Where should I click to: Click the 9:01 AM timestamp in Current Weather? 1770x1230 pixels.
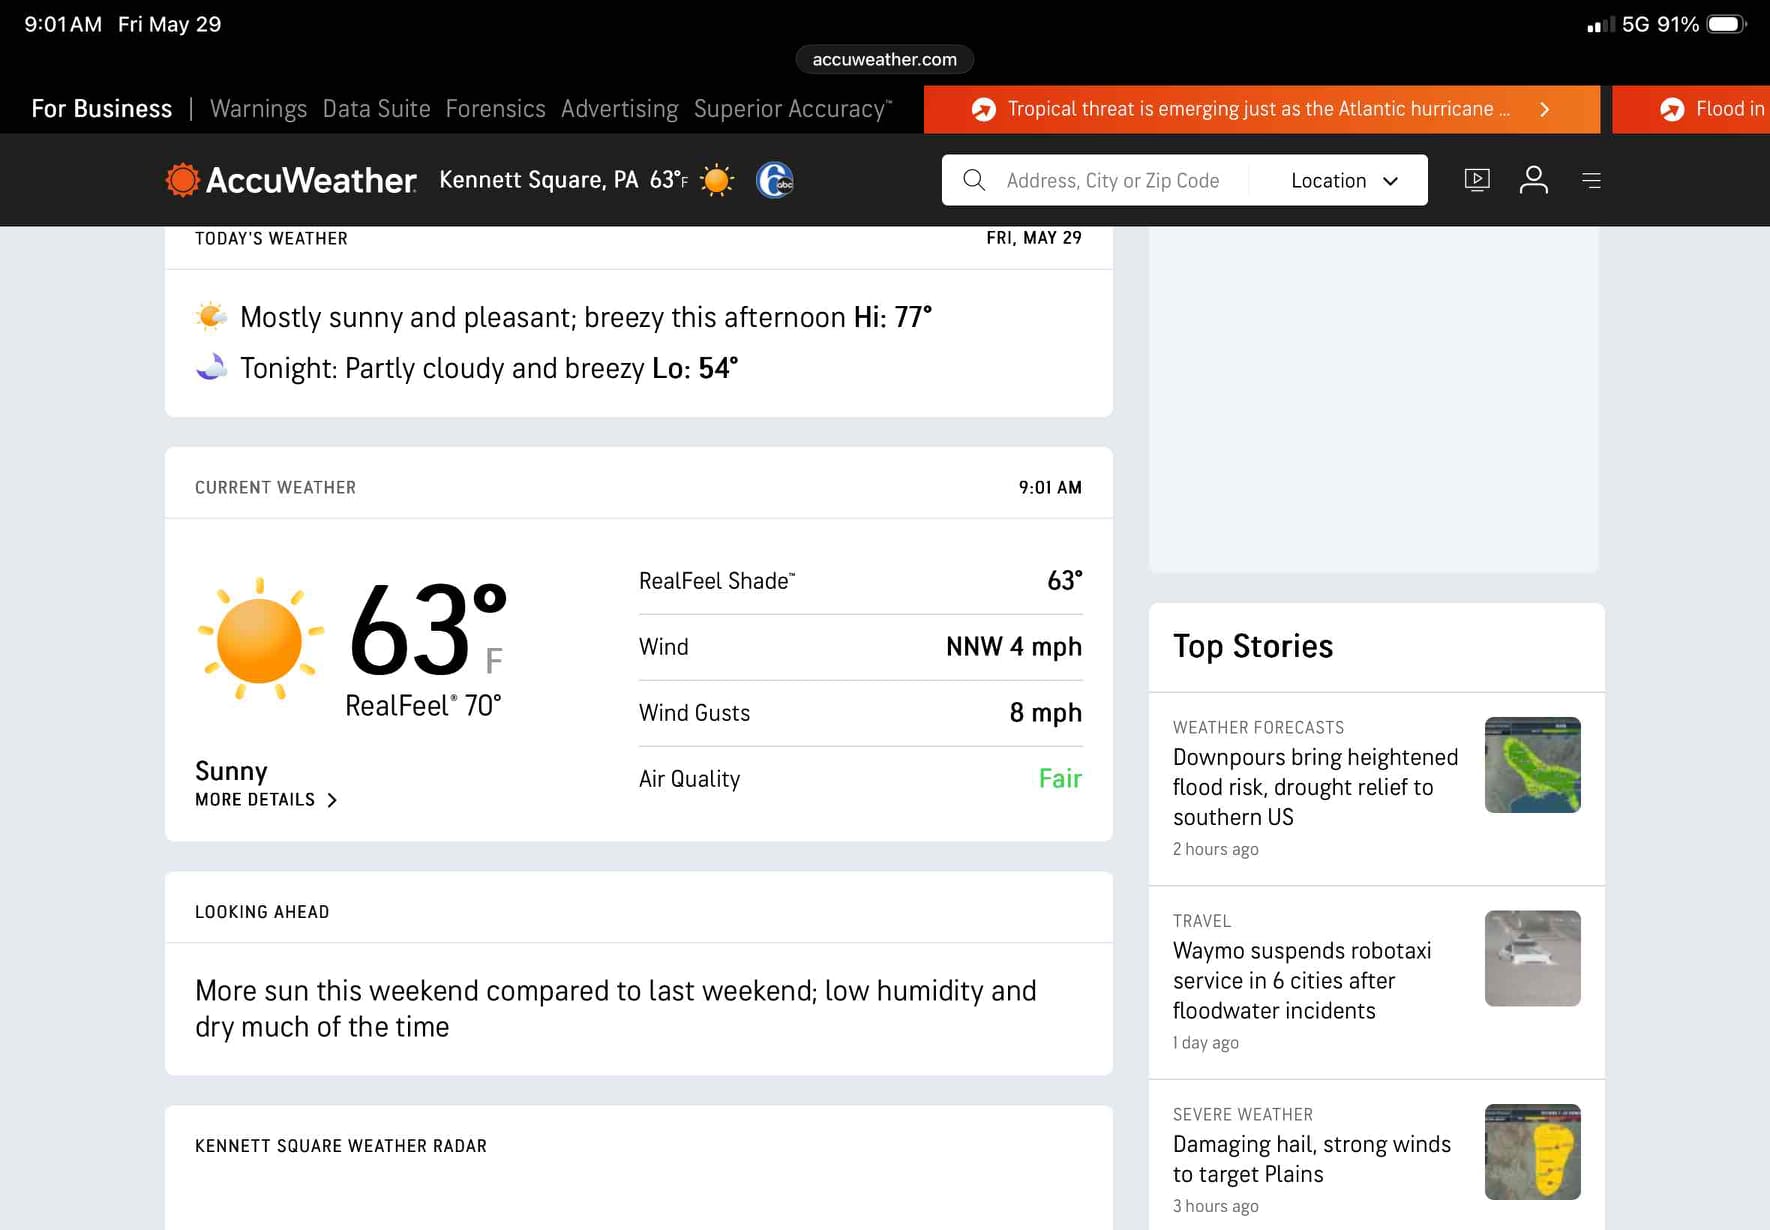pos(1050,487)
